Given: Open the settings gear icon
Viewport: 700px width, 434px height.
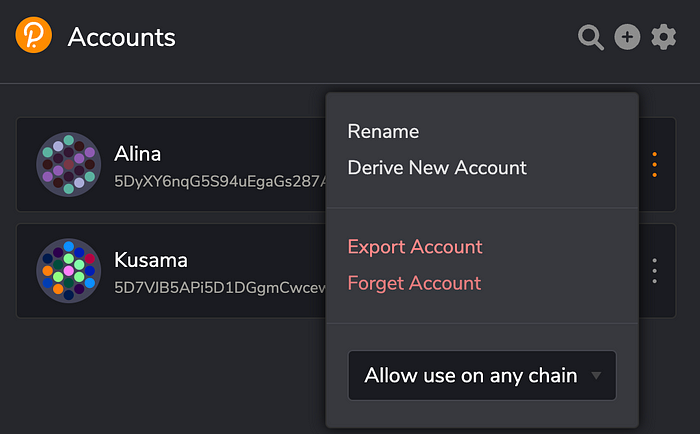Looking at the screenshot, I should [x=664, y=38].
